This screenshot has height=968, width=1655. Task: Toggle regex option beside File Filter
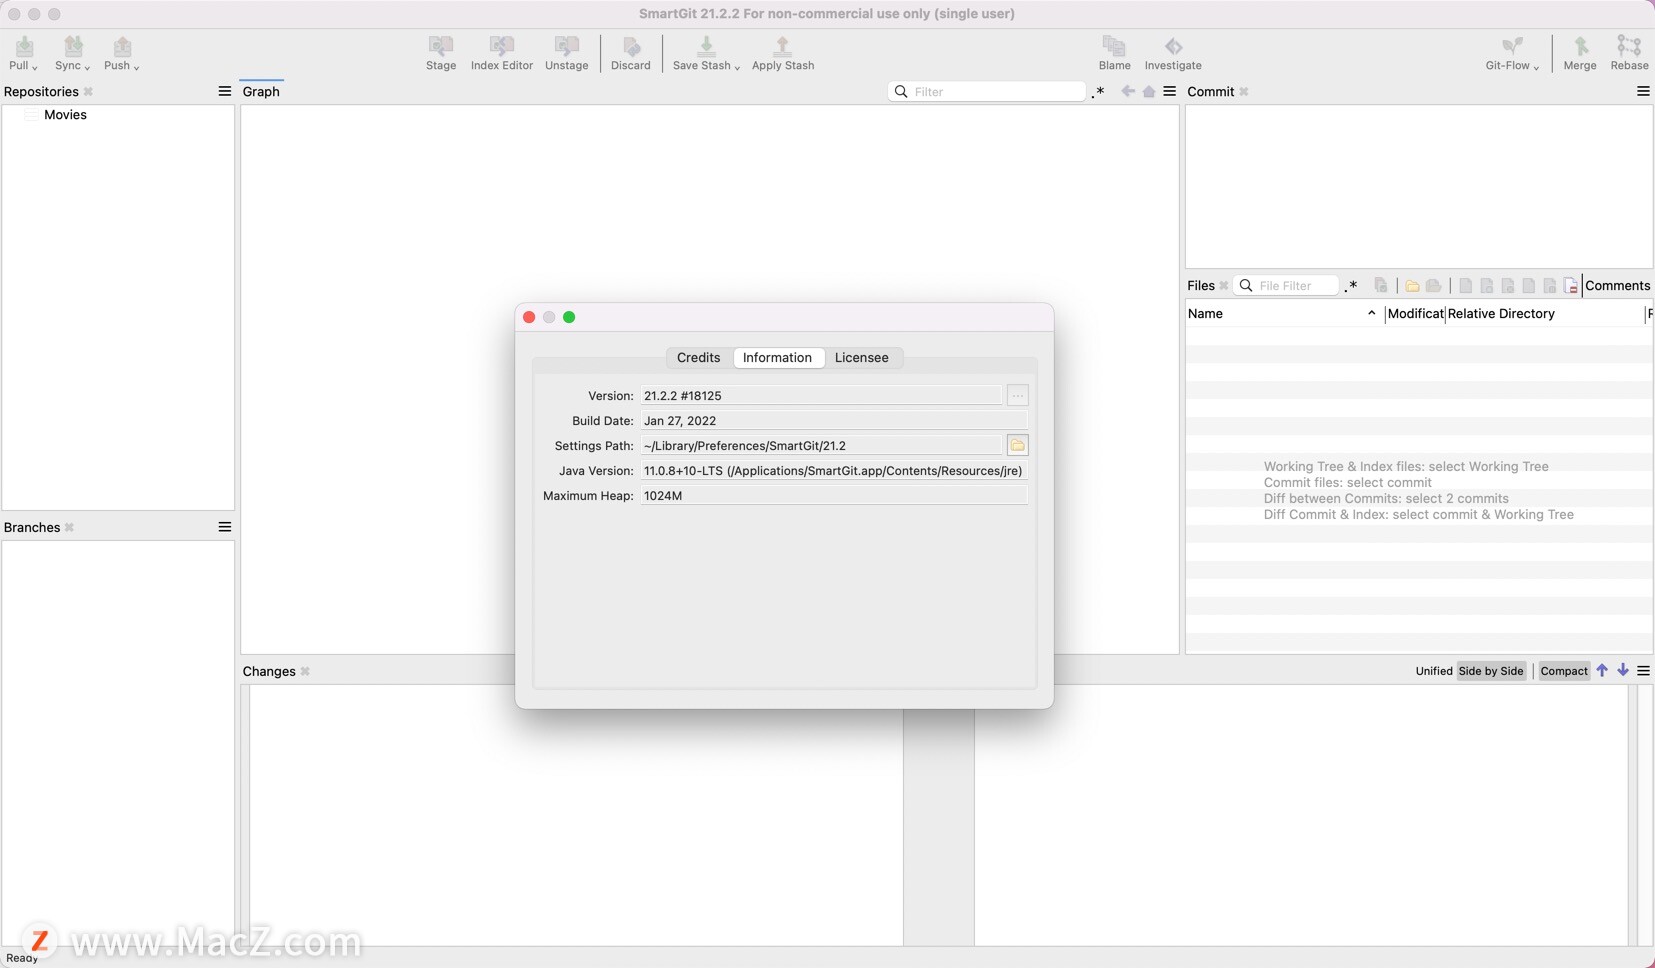[x=1351, y=286]
